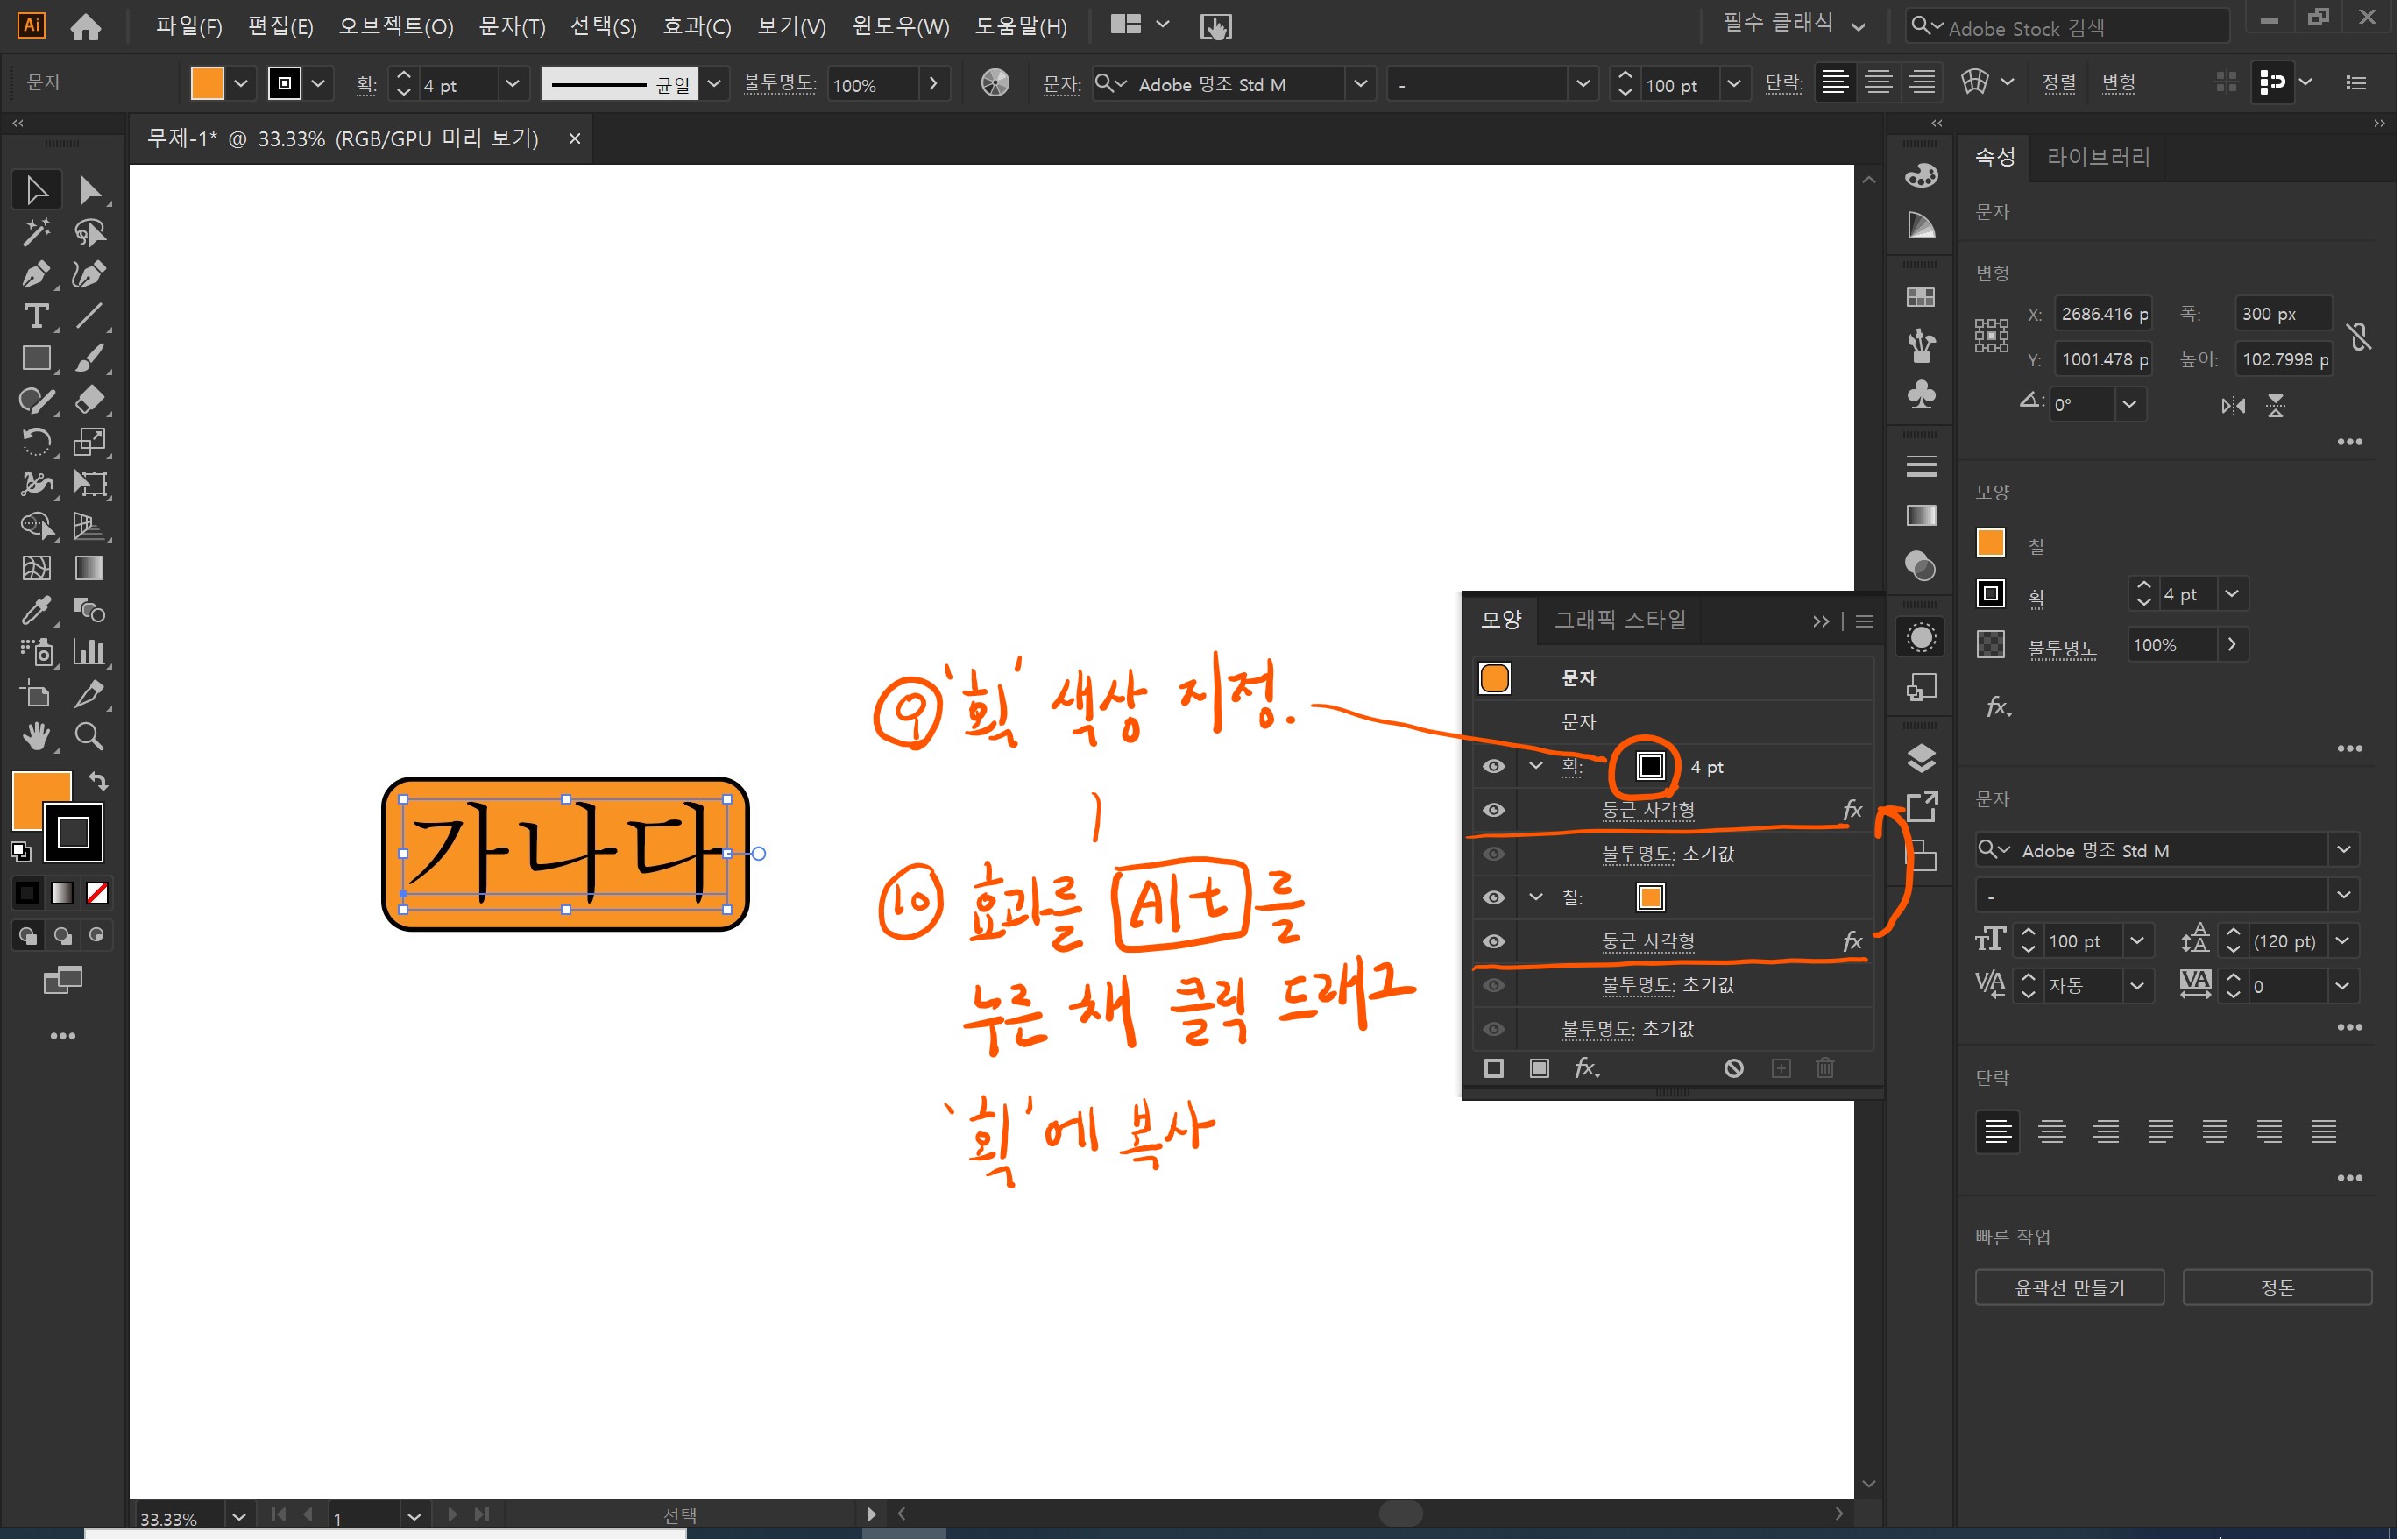The height and width of the screenshot is (1539, 2408).
Task: Pick the Eyedropper tool
Action: pyautogui.click(x=36, y=611)
